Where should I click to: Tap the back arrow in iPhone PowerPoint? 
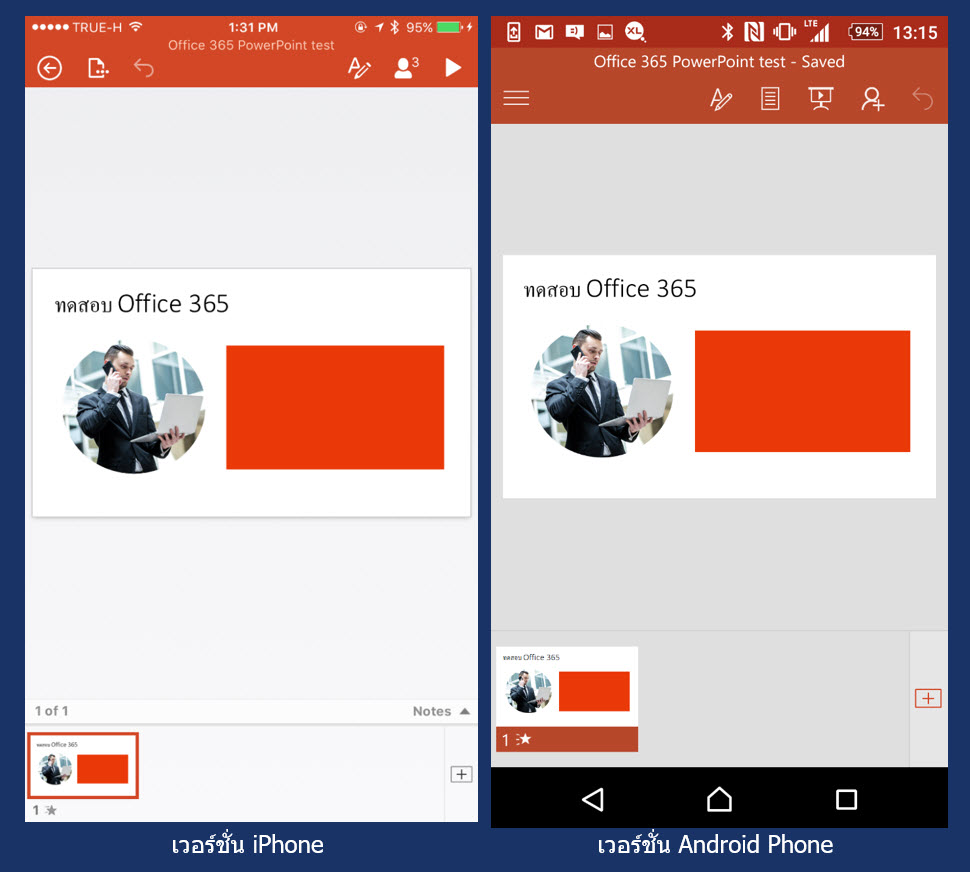coord(49,68)
